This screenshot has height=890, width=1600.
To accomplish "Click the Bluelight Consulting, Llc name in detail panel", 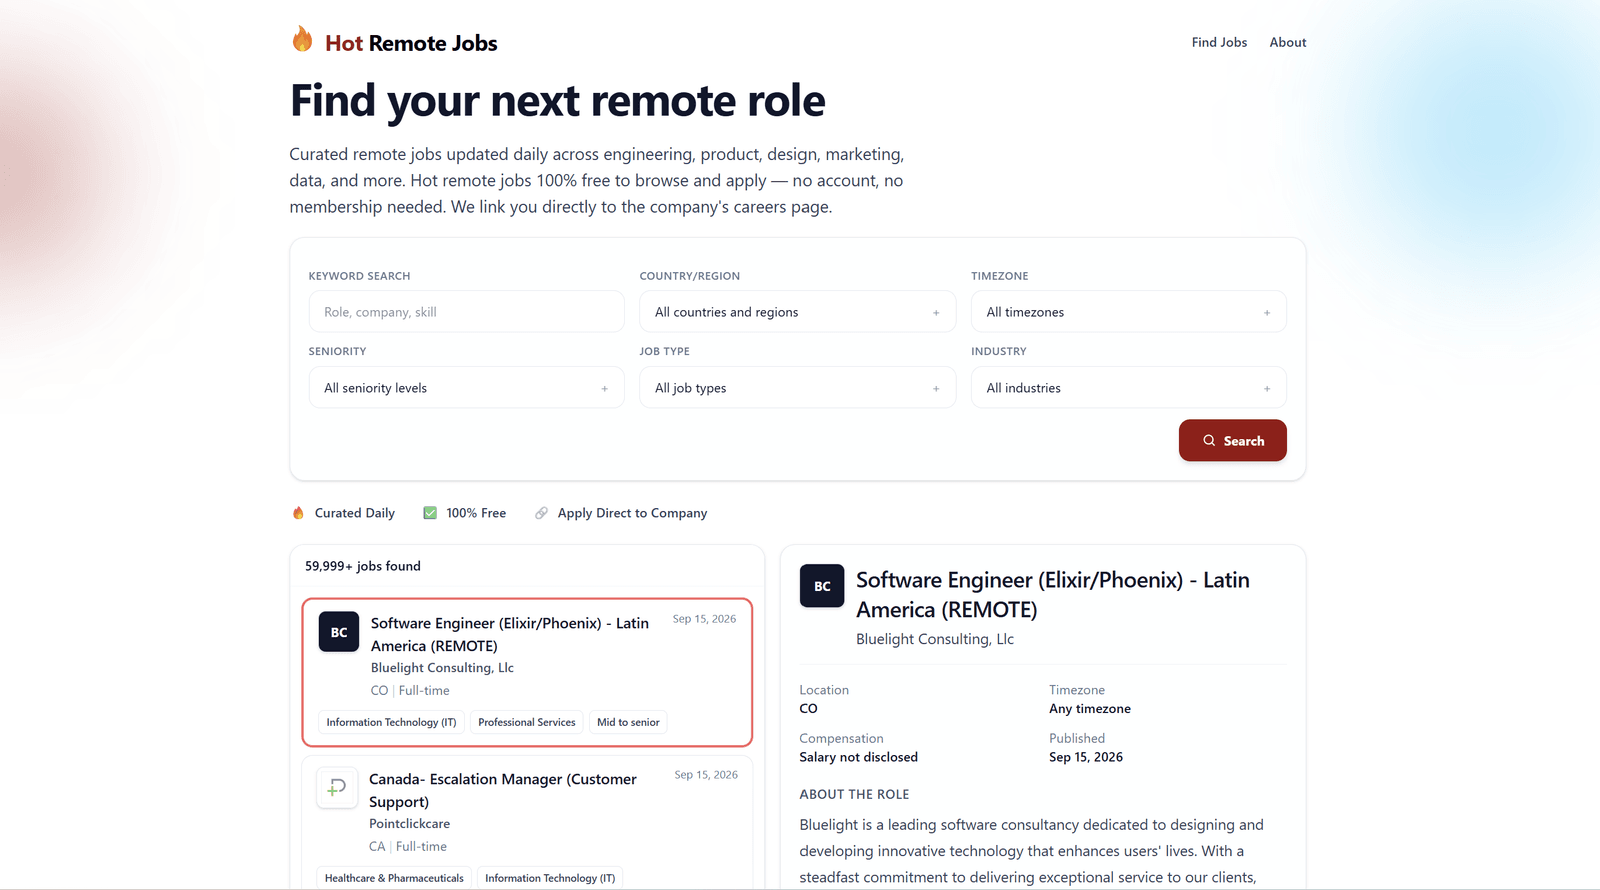I will pyautogui.click(x=935, y=639).
